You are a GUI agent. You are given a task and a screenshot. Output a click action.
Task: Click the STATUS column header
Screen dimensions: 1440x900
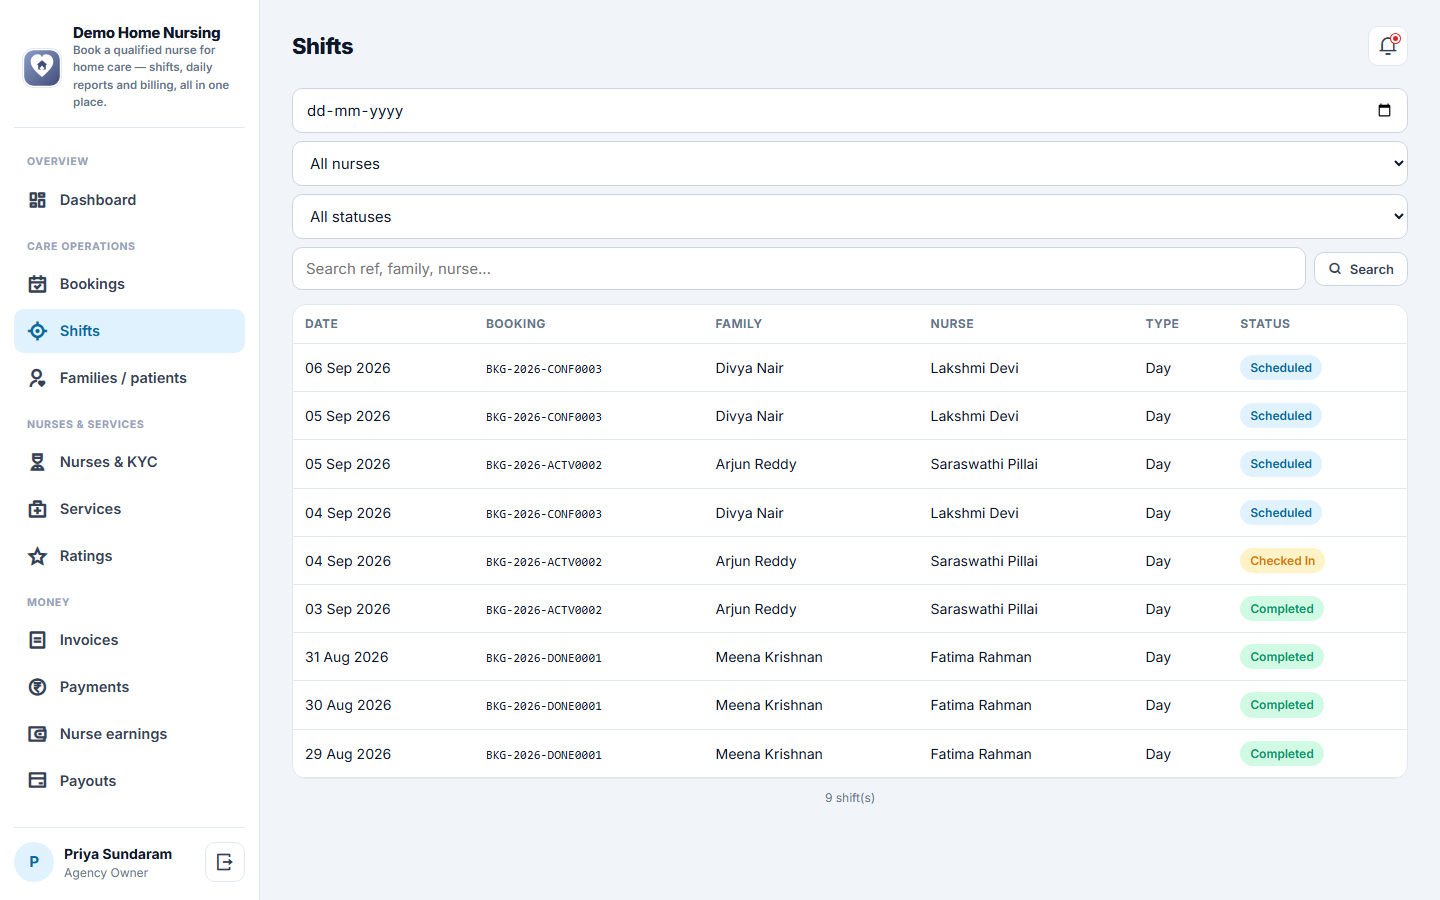tap(1265, 324)
